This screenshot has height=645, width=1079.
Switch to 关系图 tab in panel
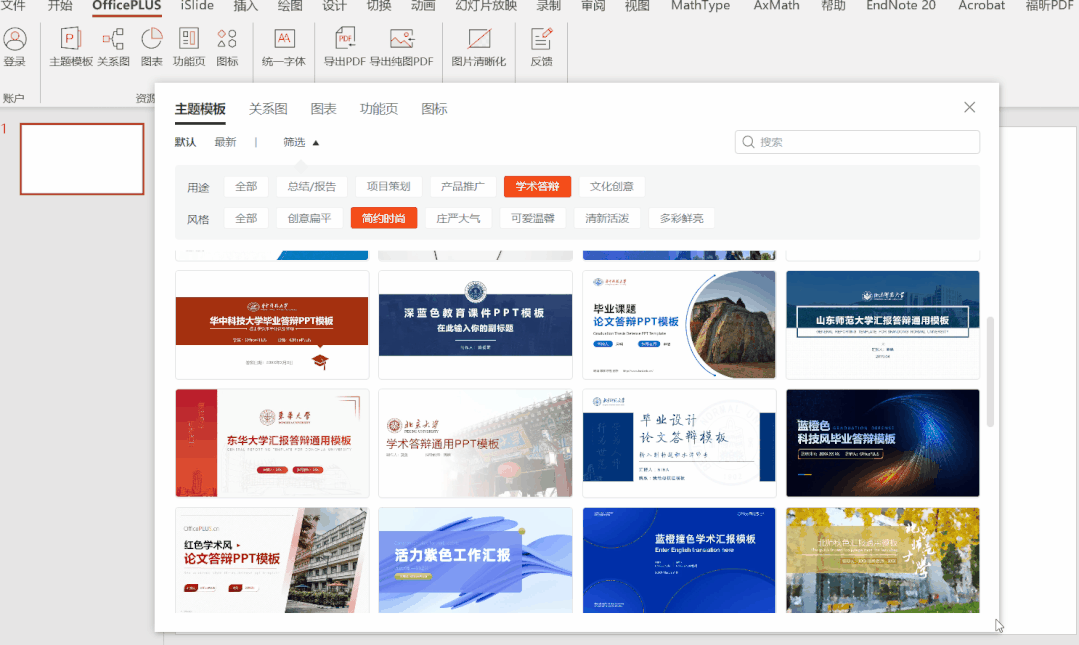pos(268,109)
